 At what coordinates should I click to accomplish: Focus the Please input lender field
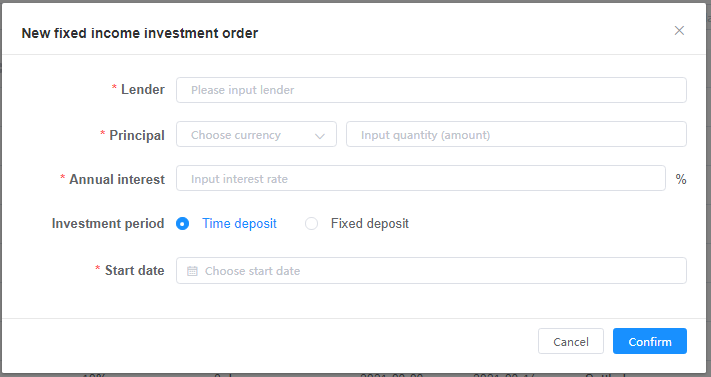coord(431,90)
